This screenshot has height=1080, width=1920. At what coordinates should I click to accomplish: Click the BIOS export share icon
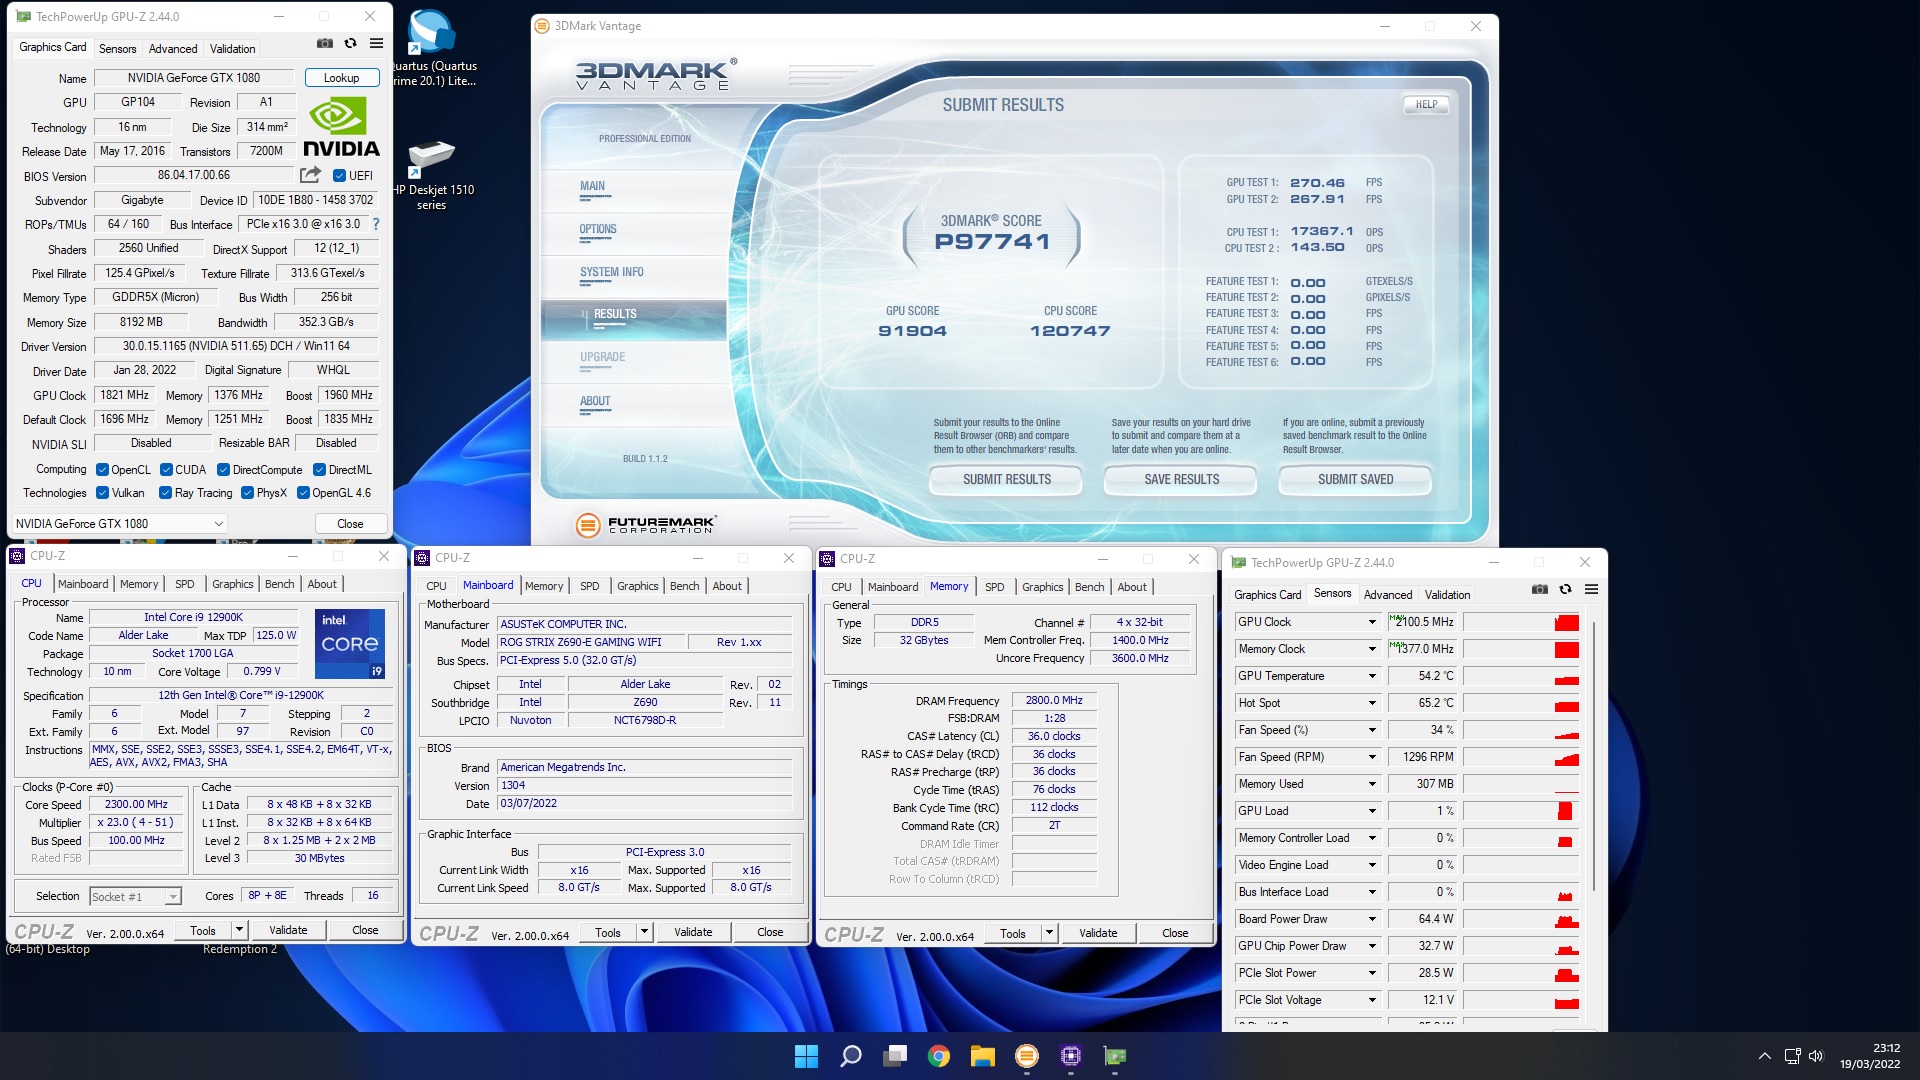(310, 175)
